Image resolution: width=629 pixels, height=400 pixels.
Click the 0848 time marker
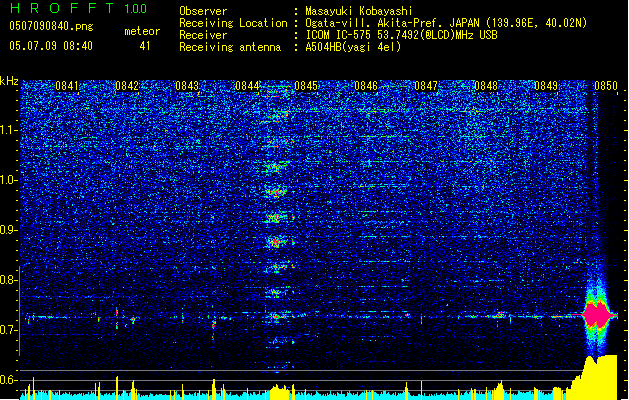486,86
